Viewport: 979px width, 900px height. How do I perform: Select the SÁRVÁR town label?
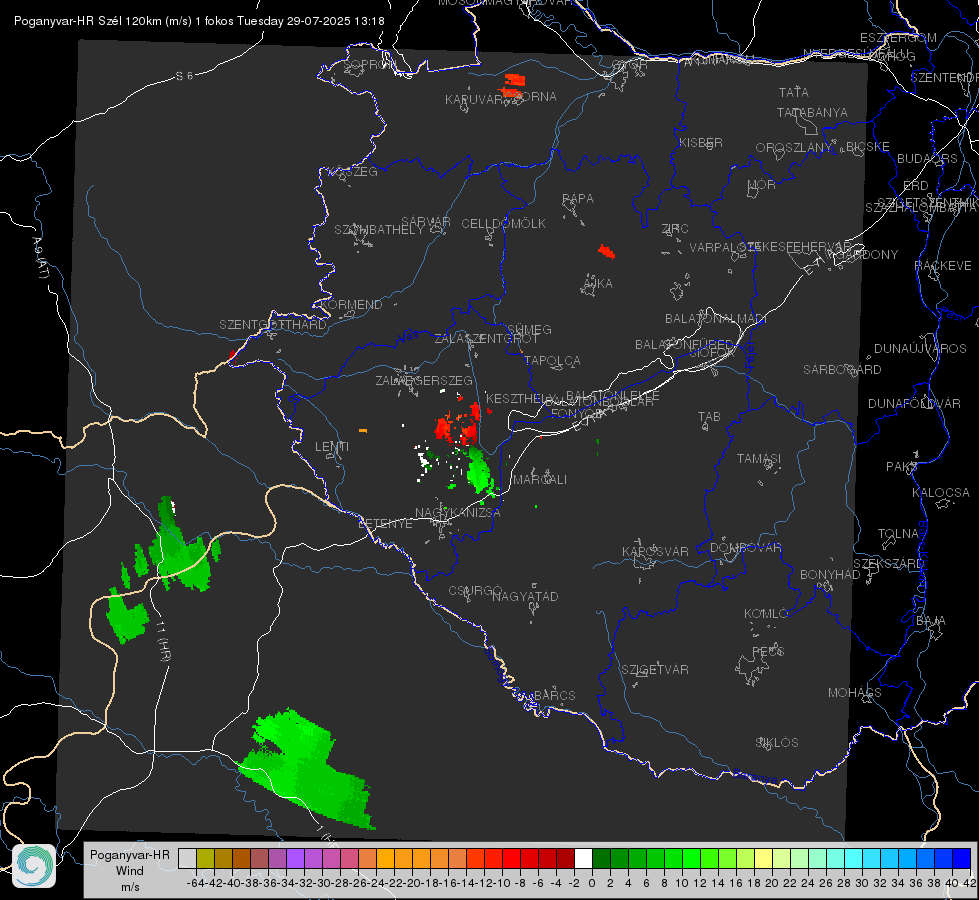click(426, 222)
